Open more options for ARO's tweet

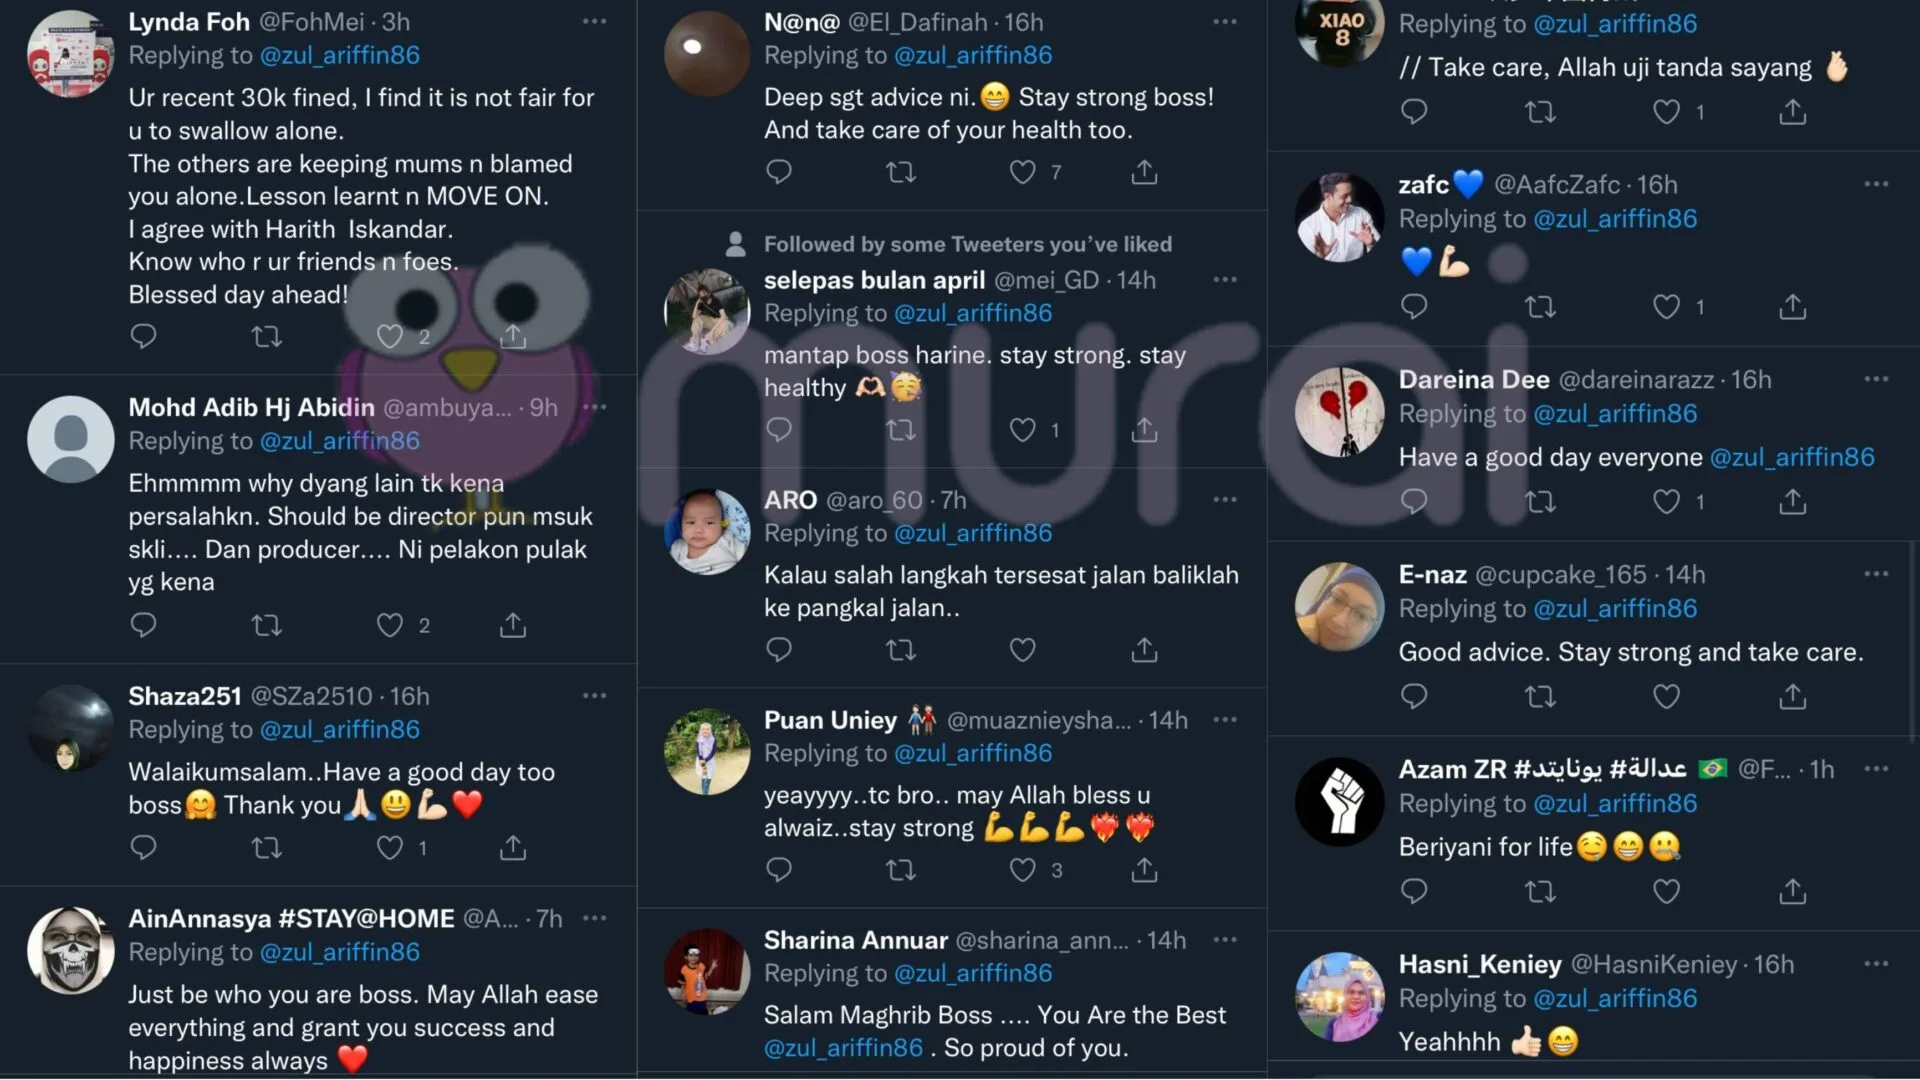tap(1225, 500)
